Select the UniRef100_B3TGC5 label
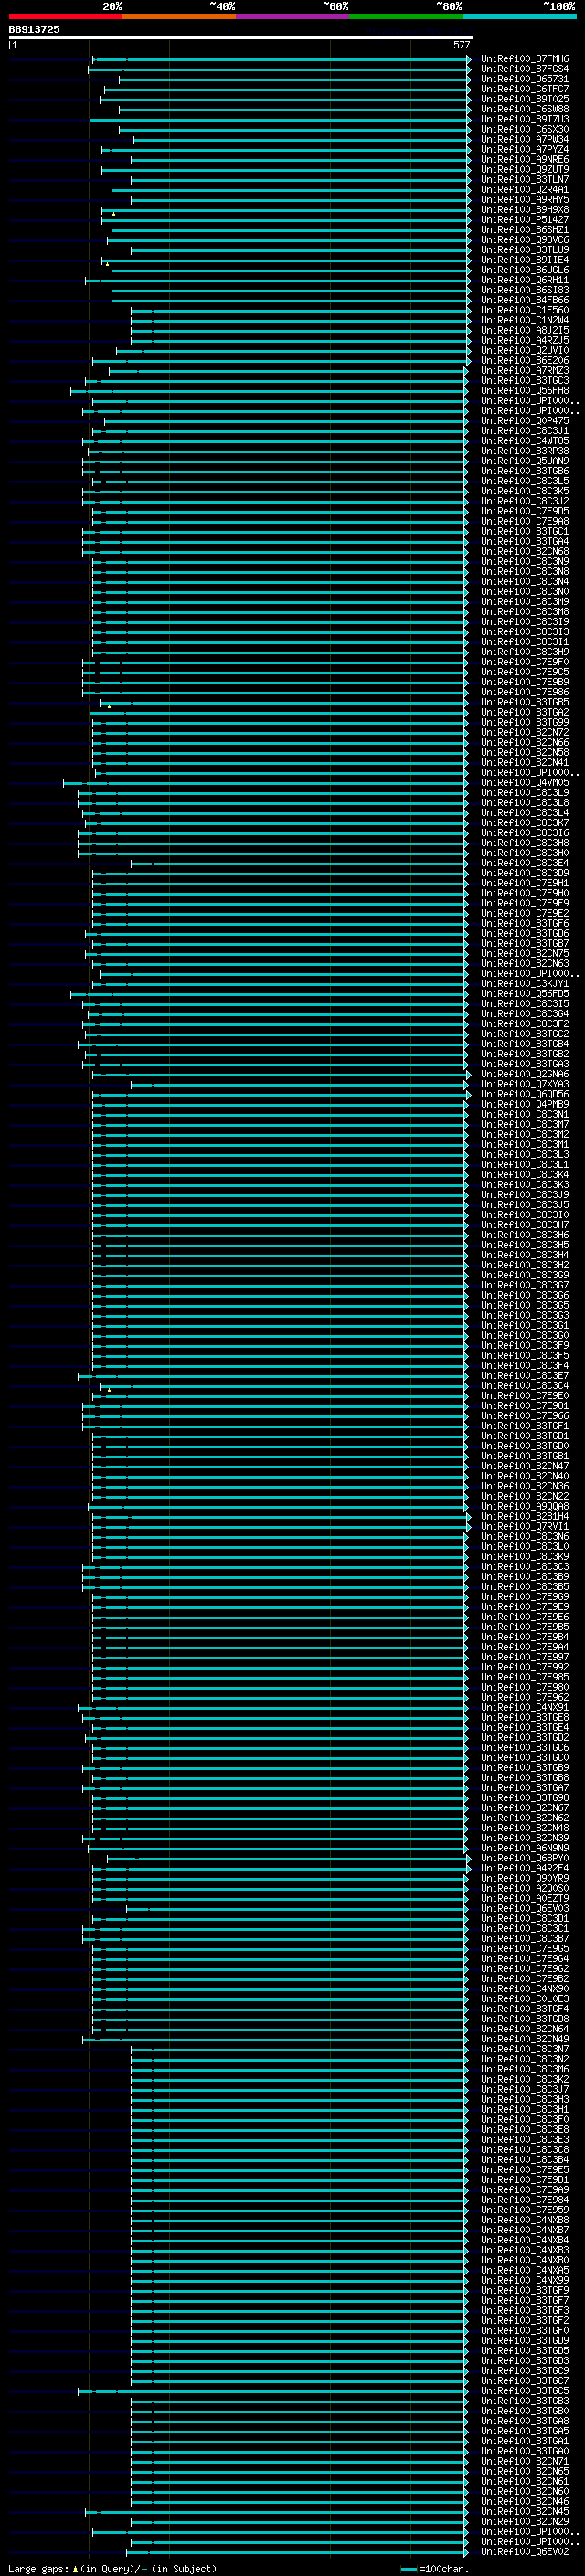Viewport: 585px width, 2576px height. pyautogui.click(x=525, y=2390)
